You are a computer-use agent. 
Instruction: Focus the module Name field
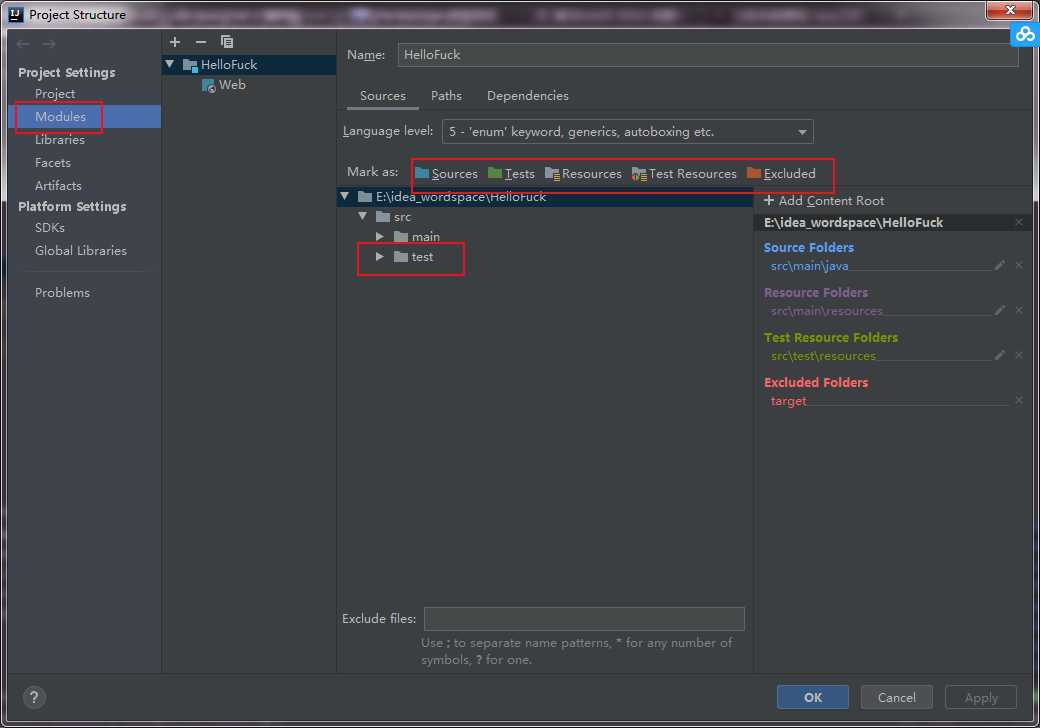point(708,55)
